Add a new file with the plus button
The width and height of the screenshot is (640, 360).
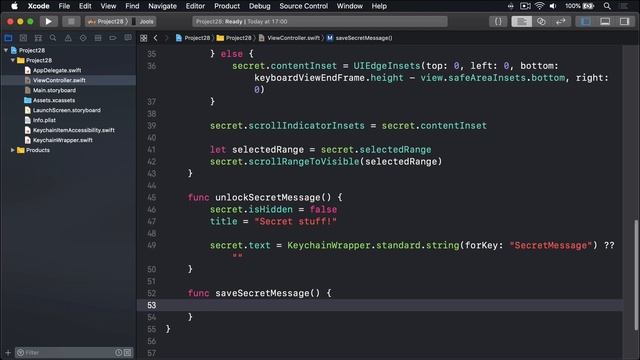8,352
